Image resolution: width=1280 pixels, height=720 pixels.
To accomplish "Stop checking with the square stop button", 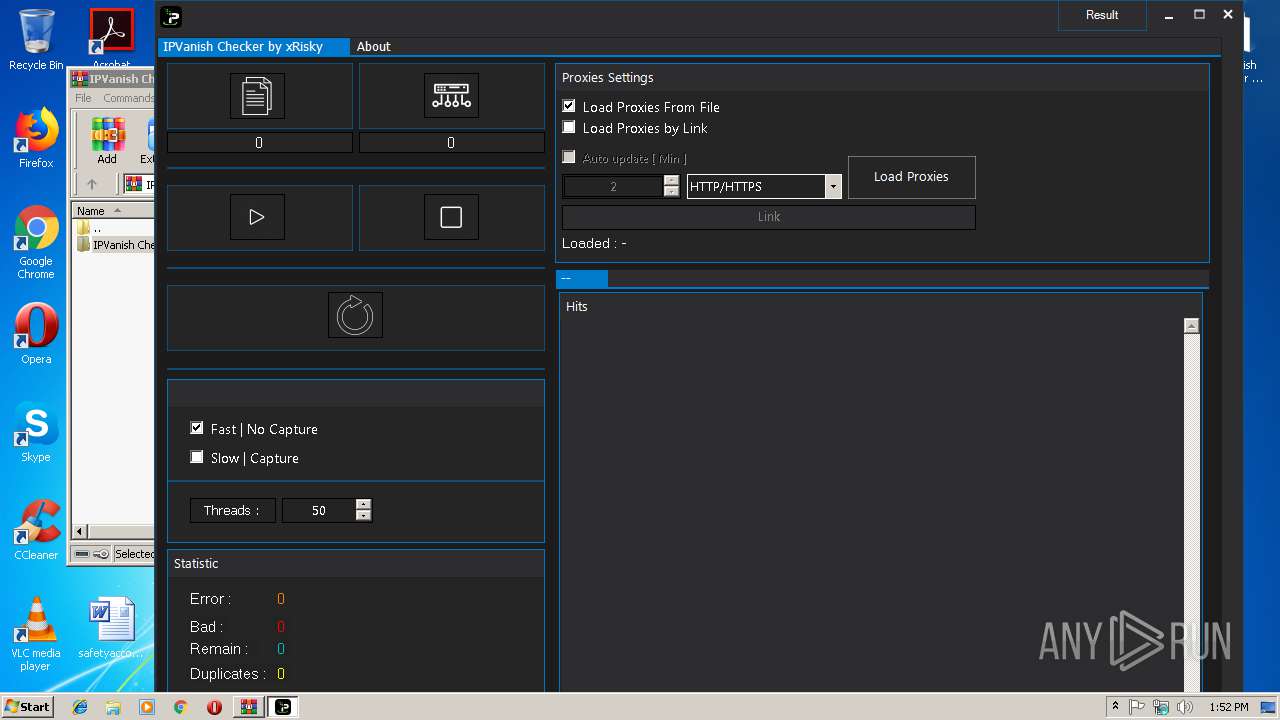I will click(451, 217).
